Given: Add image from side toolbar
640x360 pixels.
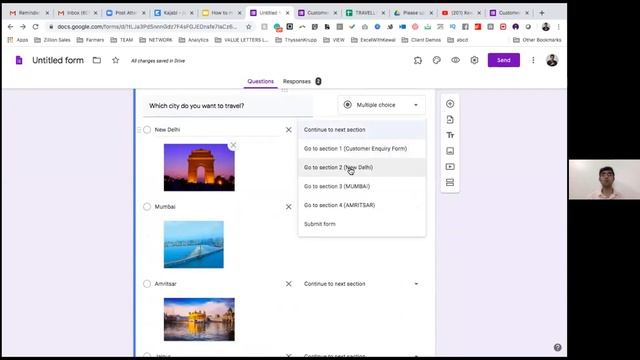Looking at the screenshot, I should pos(450,151).
